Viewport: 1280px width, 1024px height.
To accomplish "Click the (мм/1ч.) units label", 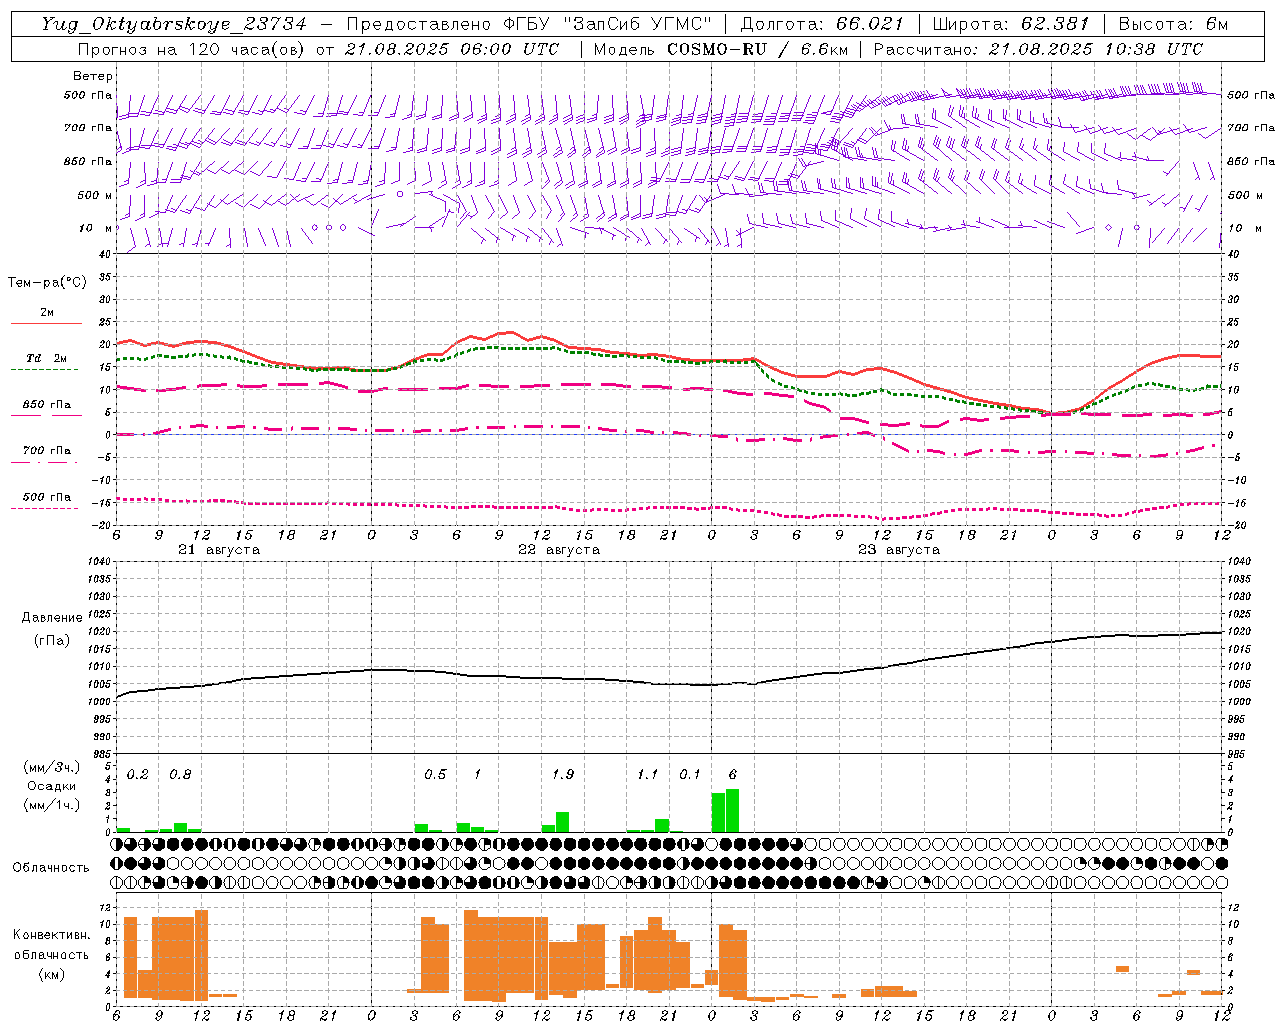I will [x=52, y=805].
